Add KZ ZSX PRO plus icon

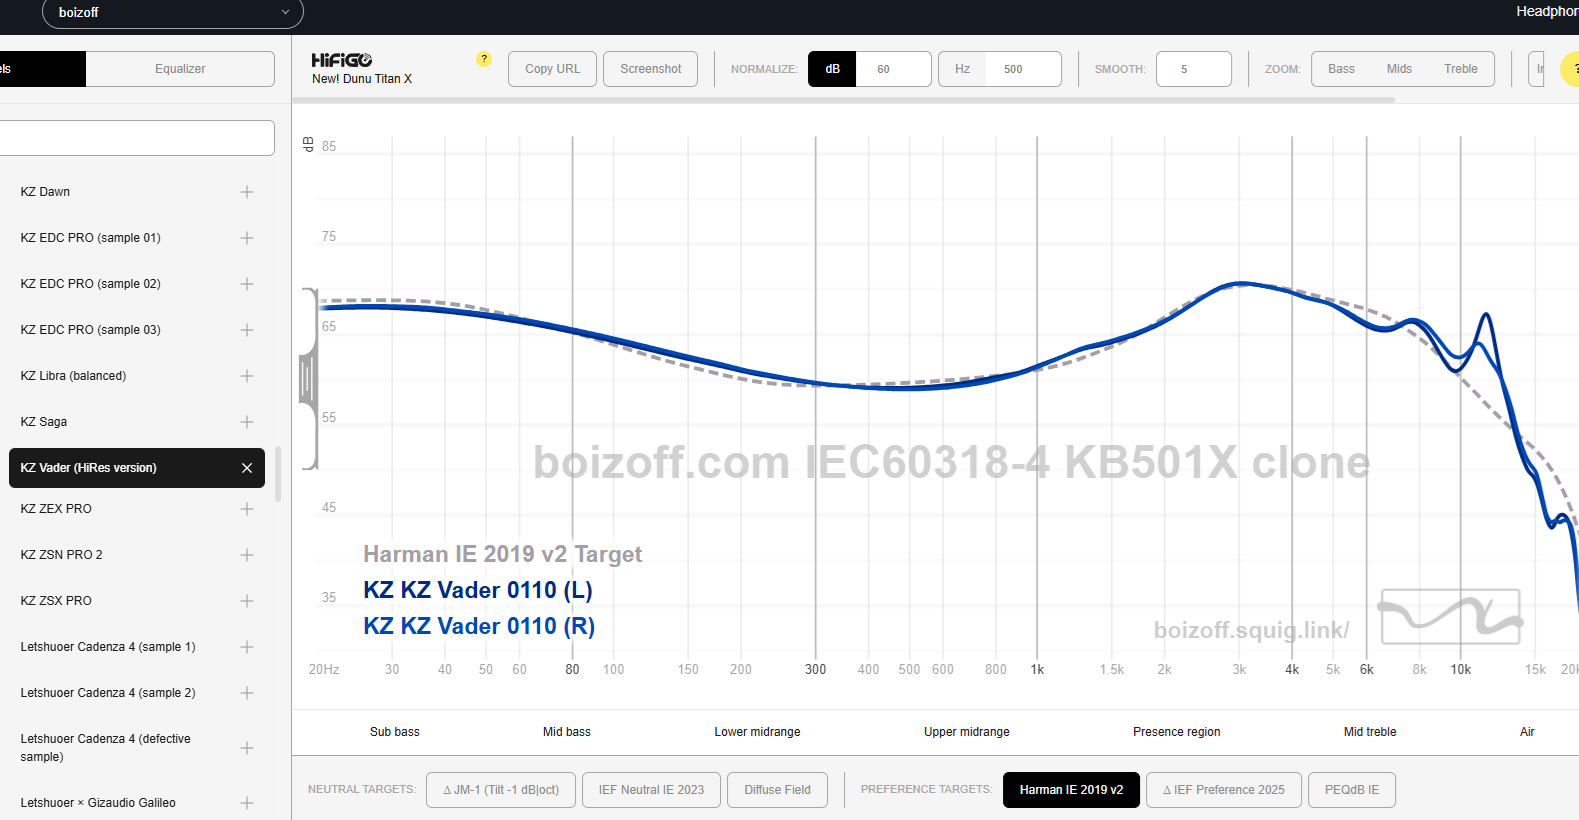click(x=247, y=601)
